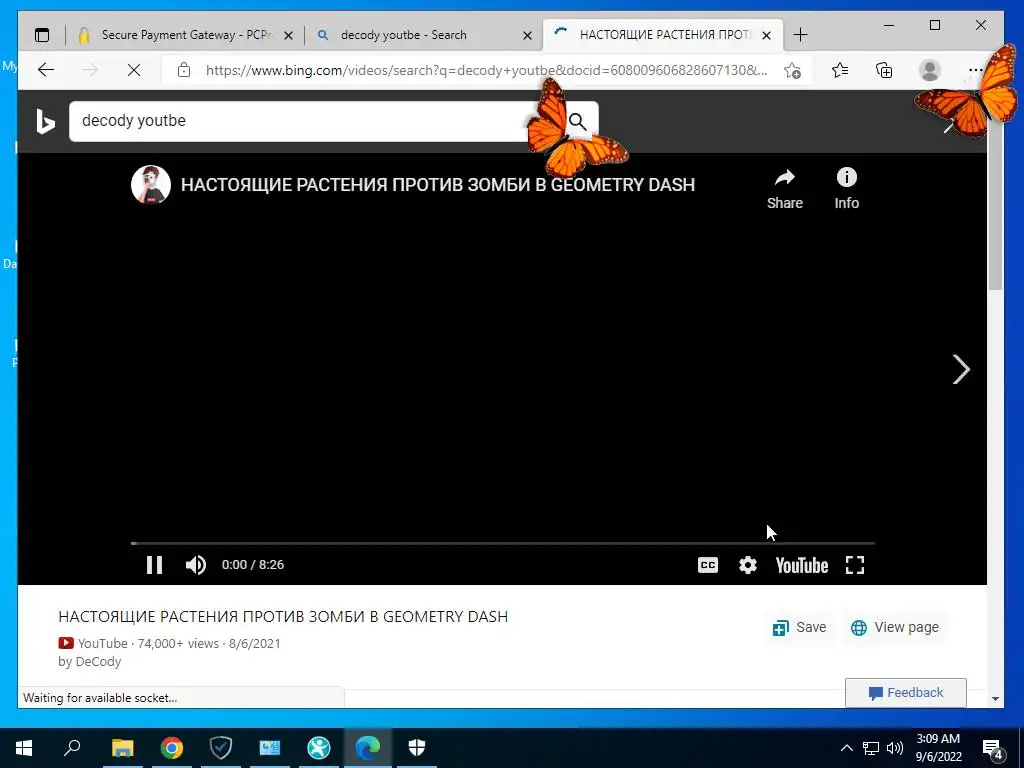Open the taskbar clock and date

(938, 748)
